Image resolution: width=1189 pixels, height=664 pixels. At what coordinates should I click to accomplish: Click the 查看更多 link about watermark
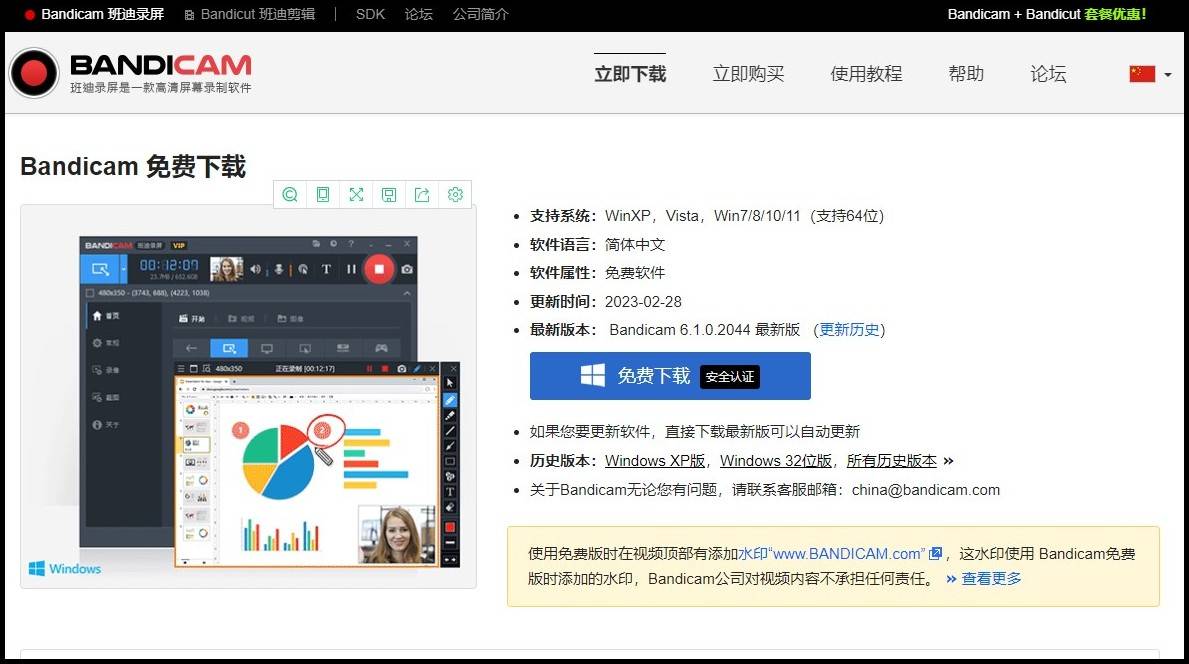(x=992, y=578)
